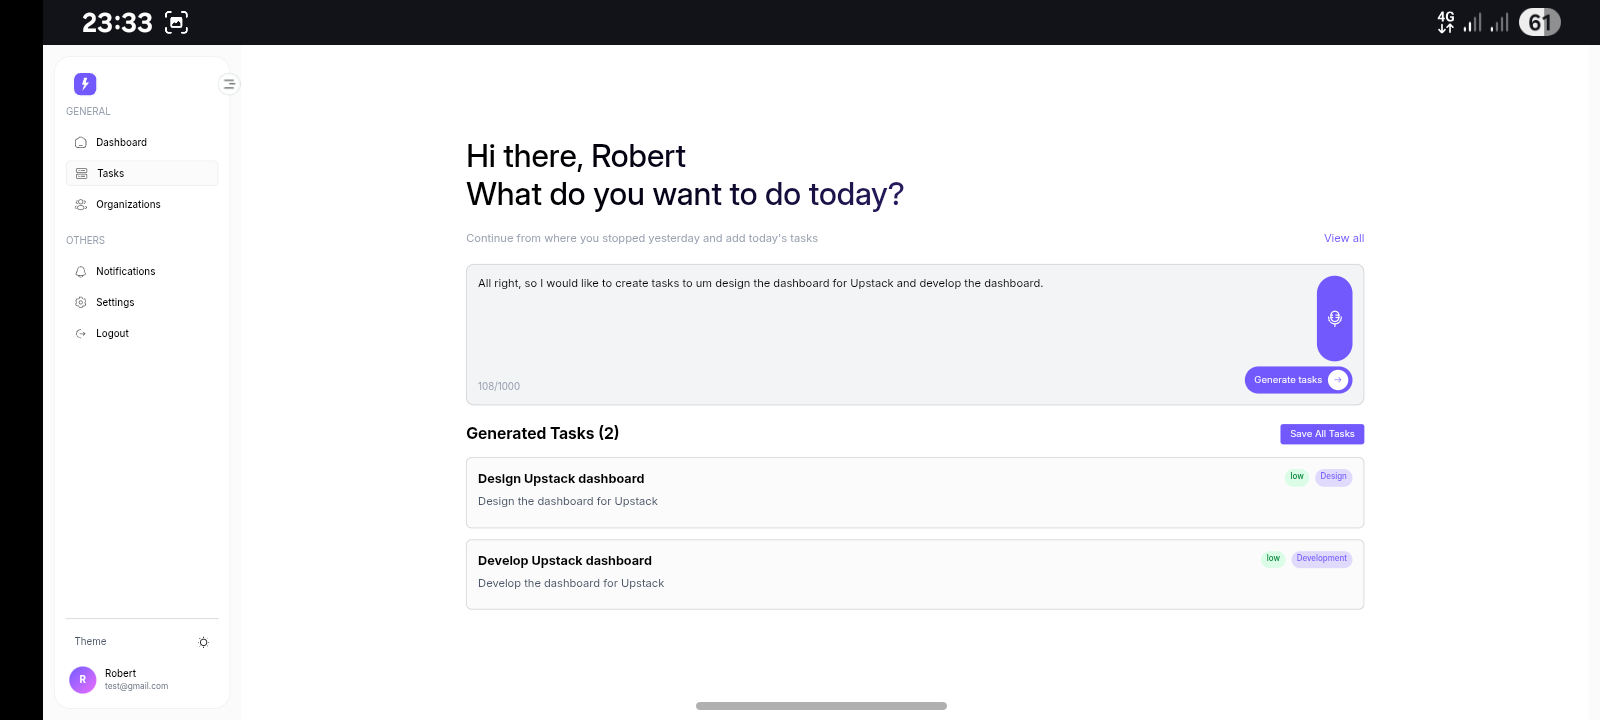Click the Logout arrow icon
This screenshot has width=1600, height=720.
click(81, 334)
